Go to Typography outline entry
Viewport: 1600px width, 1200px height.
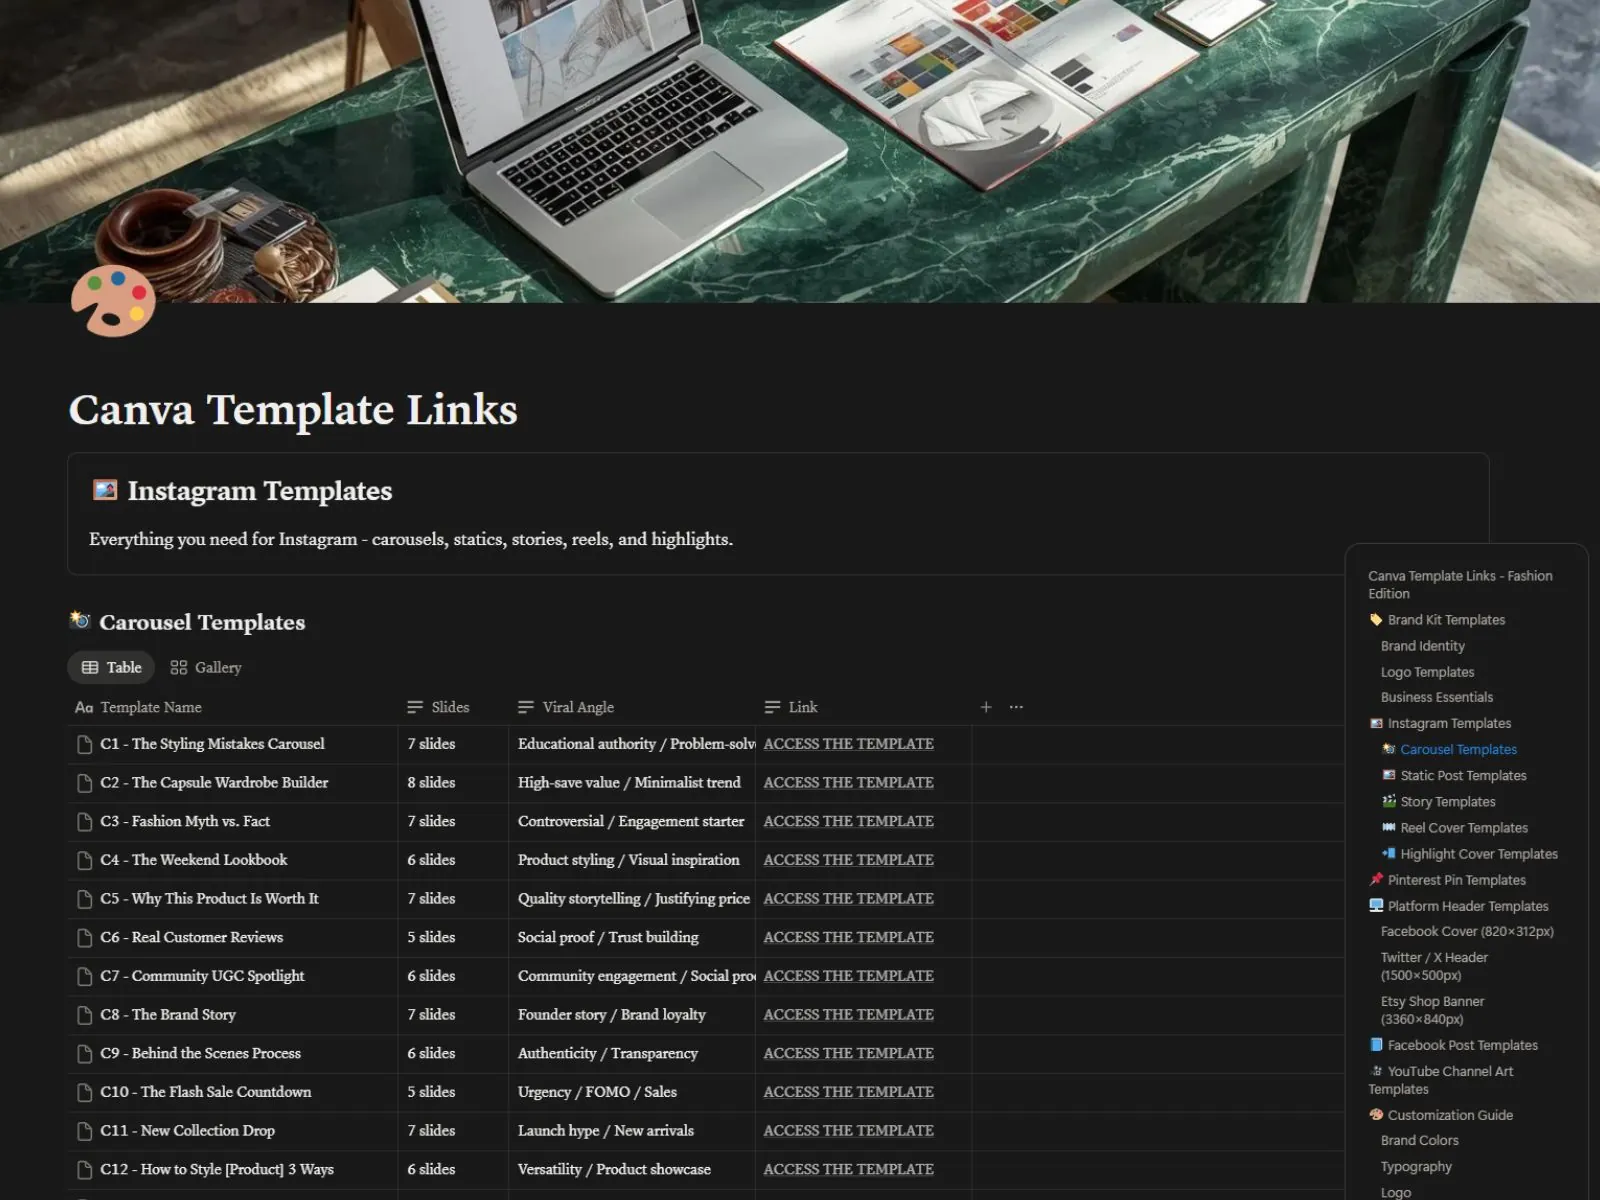click(1416, 1167)
